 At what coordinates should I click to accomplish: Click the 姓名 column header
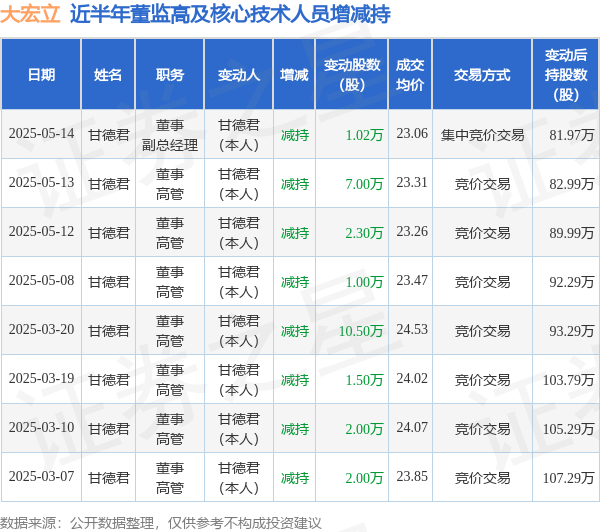(x=108, y=75)
